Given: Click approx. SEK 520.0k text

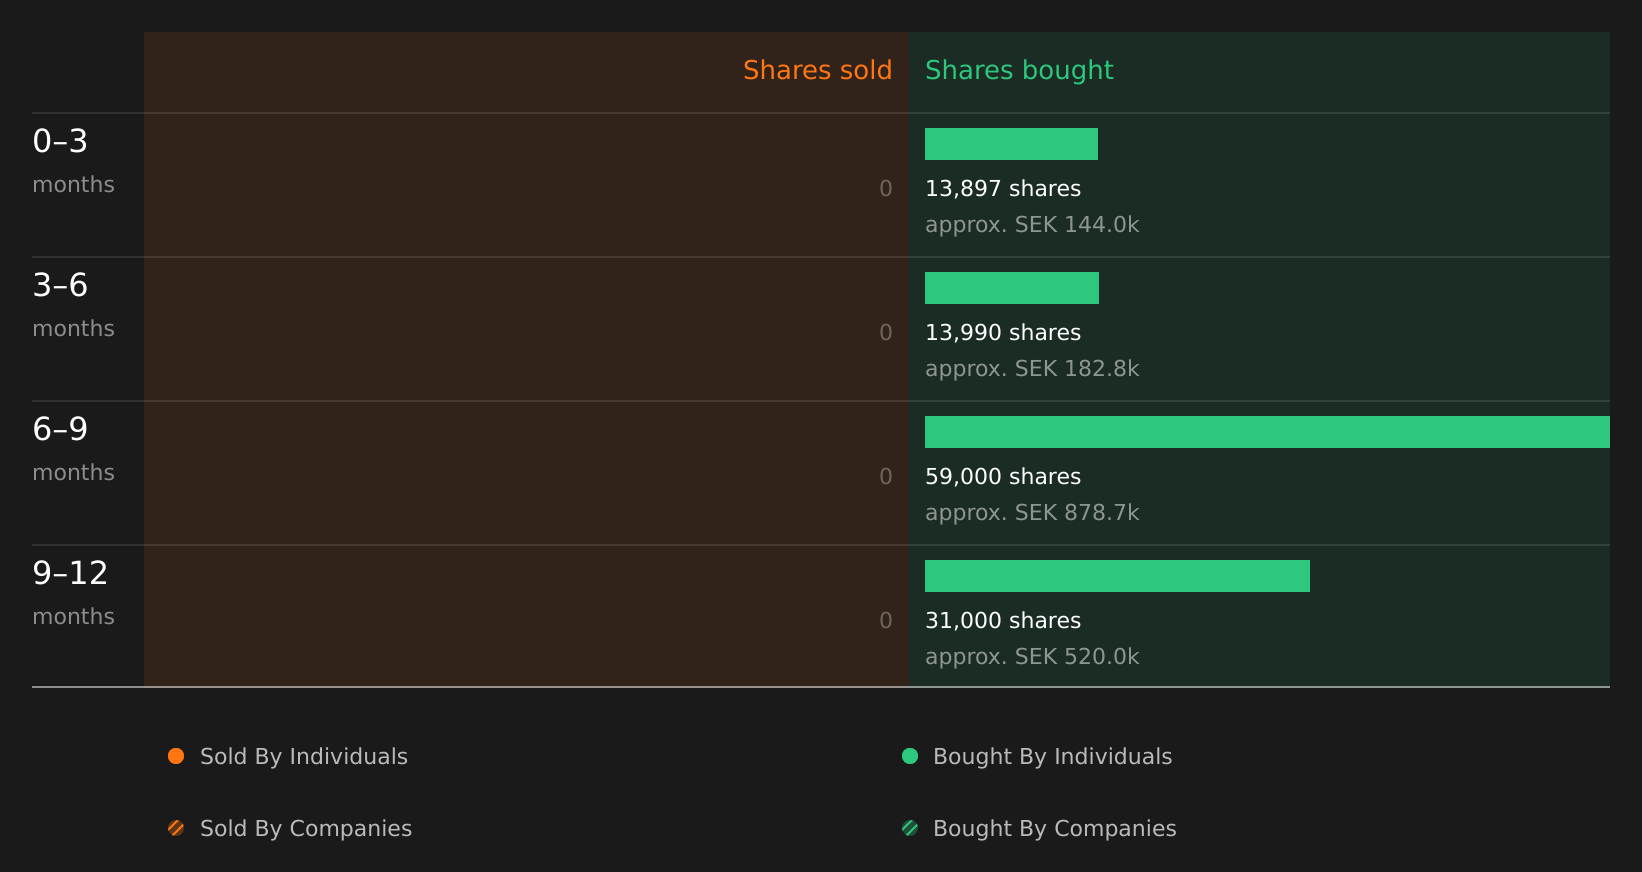Looking at the screenshot, I should pos(1032,657).
